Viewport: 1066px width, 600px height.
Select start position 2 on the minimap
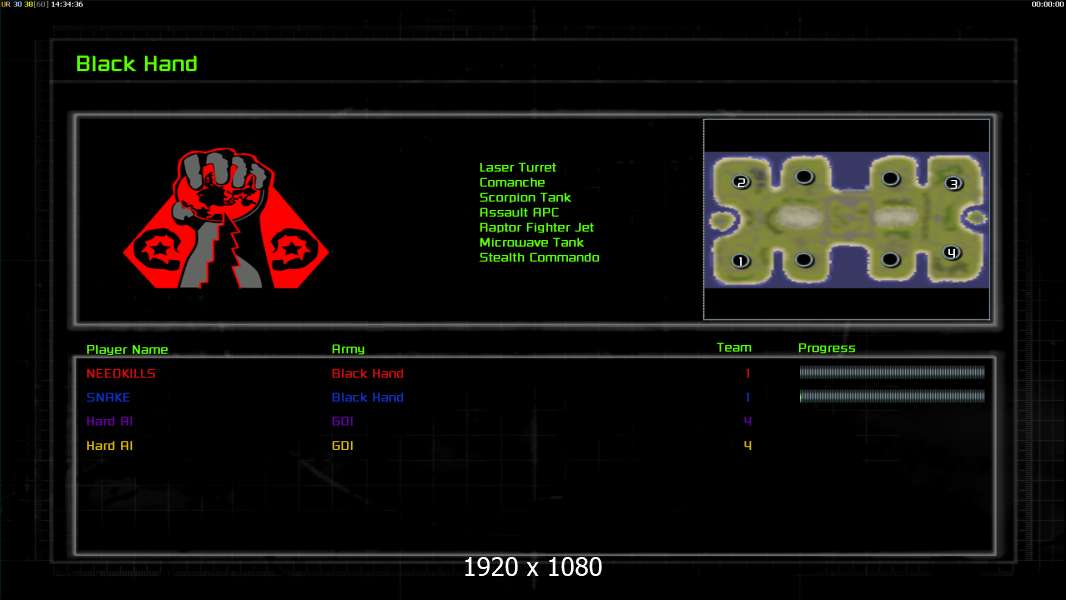click(x=741, y=181)
